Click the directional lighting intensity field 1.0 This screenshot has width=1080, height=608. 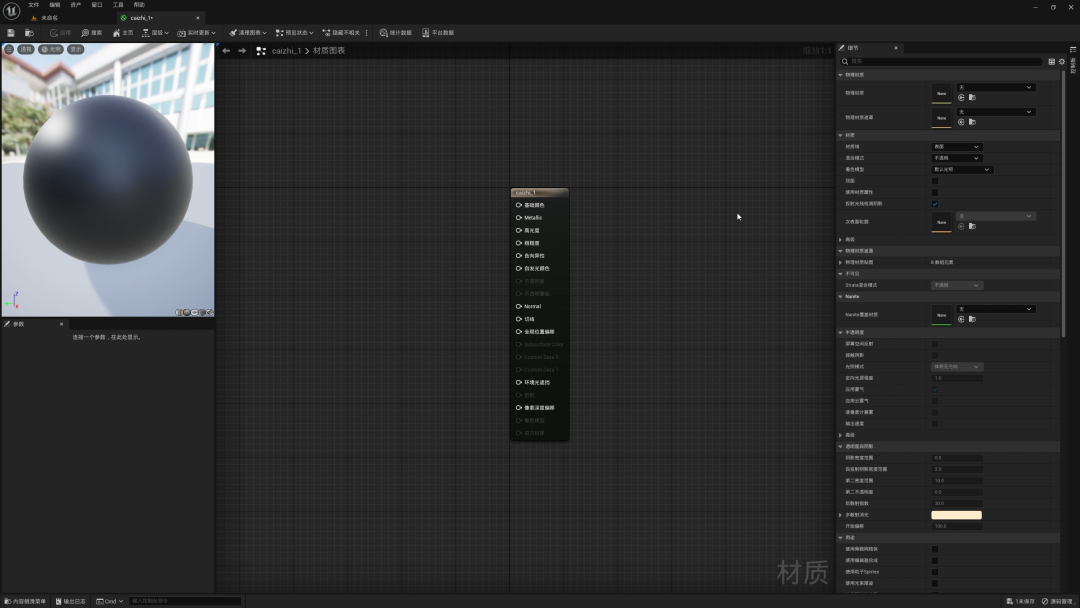coord(957,378)
